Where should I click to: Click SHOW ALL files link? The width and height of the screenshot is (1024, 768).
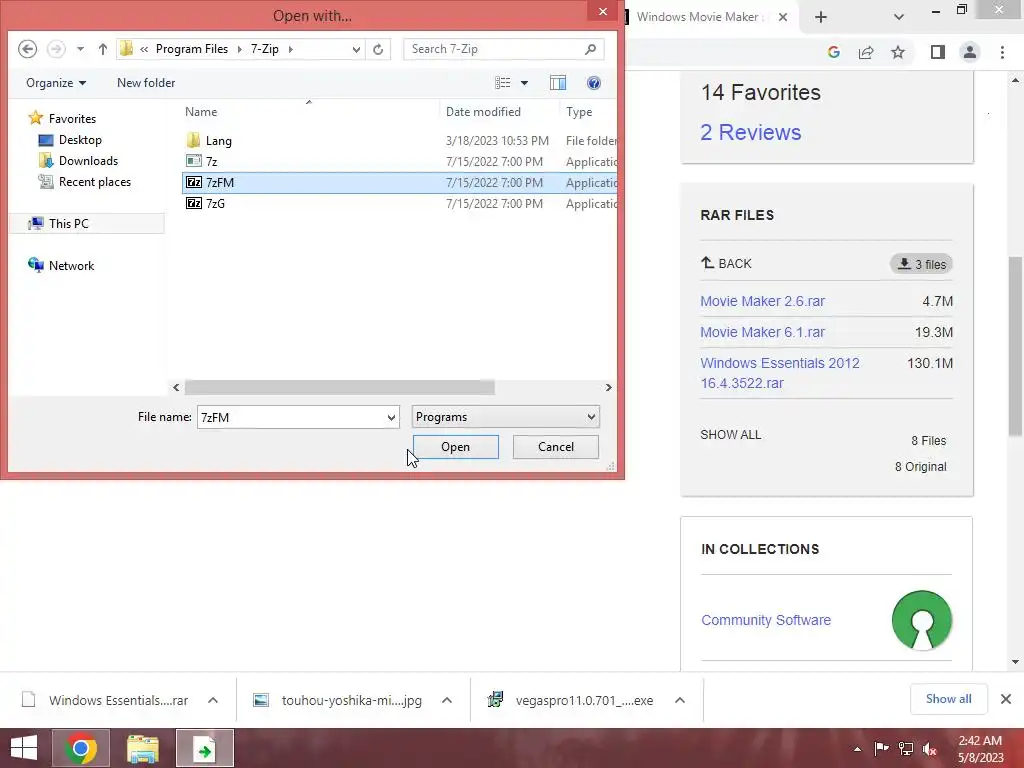click(x=730, y=435)
